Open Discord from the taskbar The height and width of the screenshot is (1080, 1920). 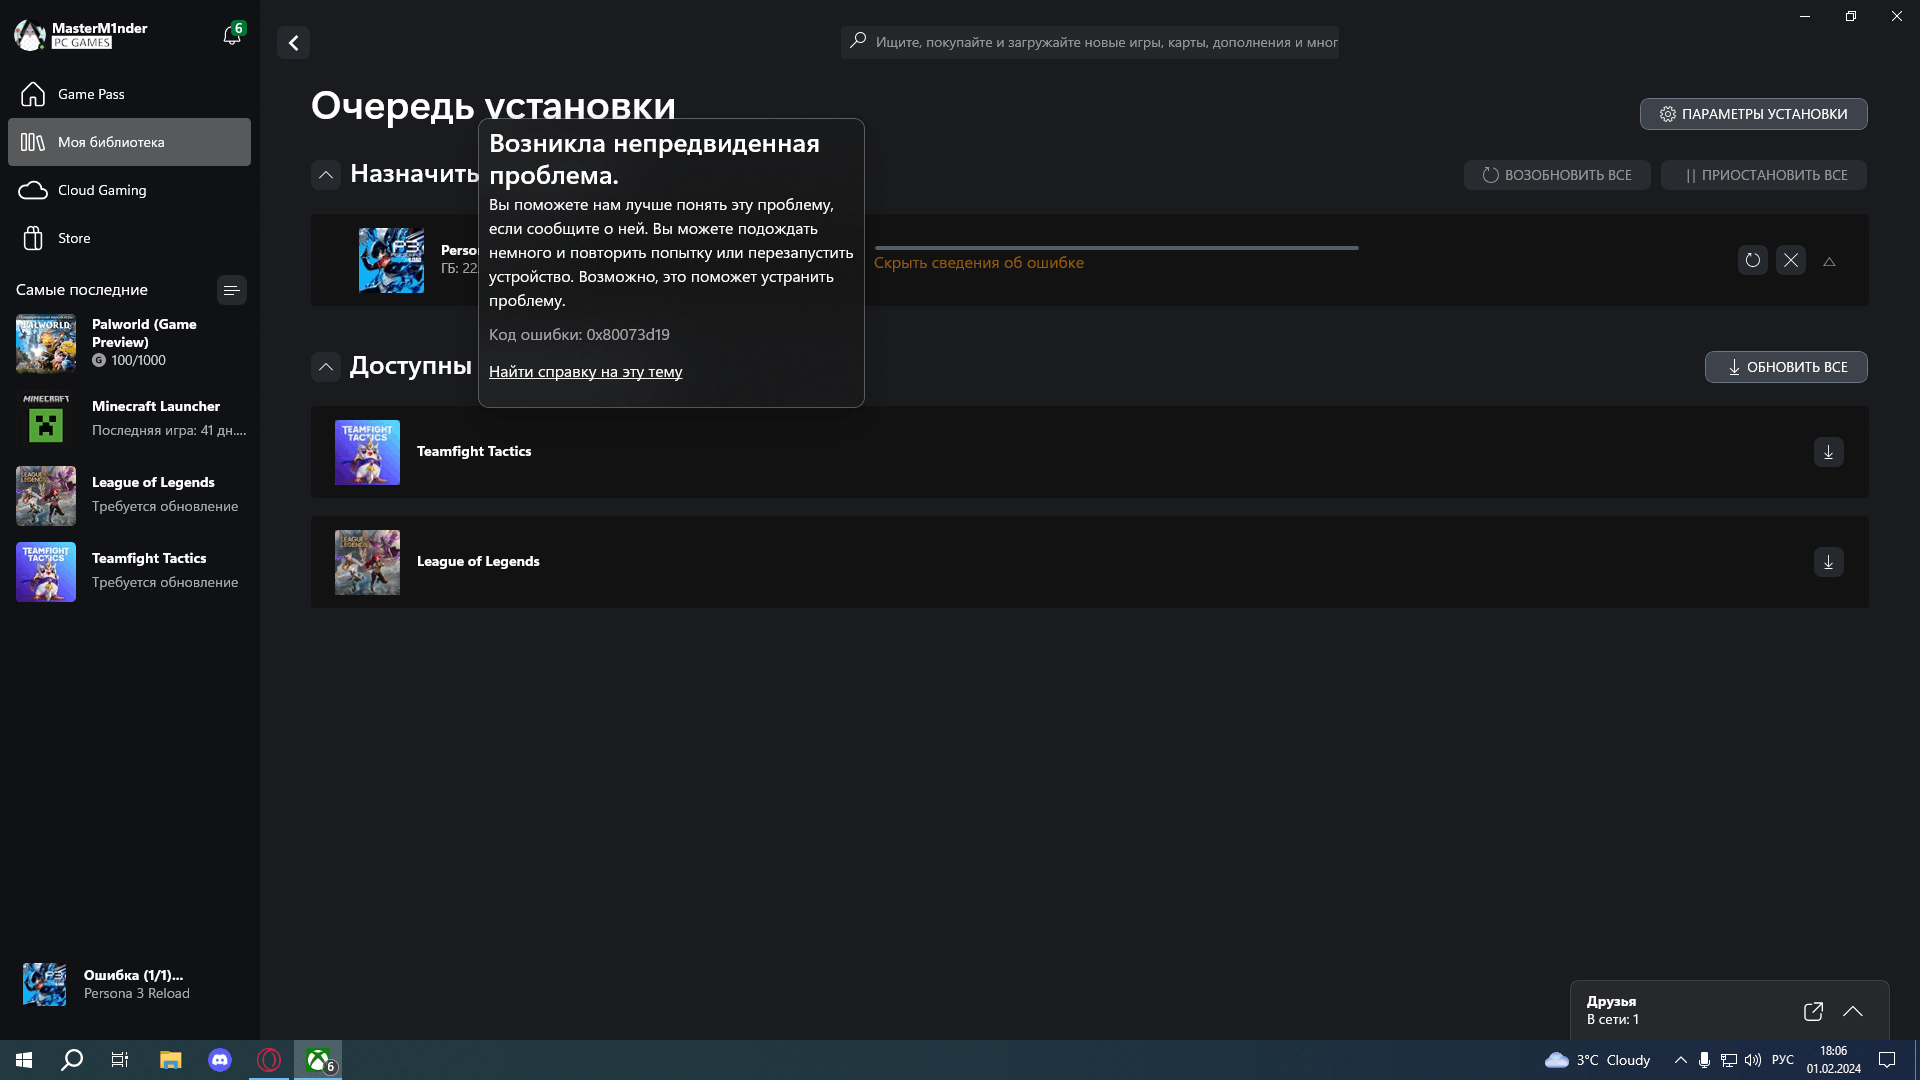[x=220, y=1060]
